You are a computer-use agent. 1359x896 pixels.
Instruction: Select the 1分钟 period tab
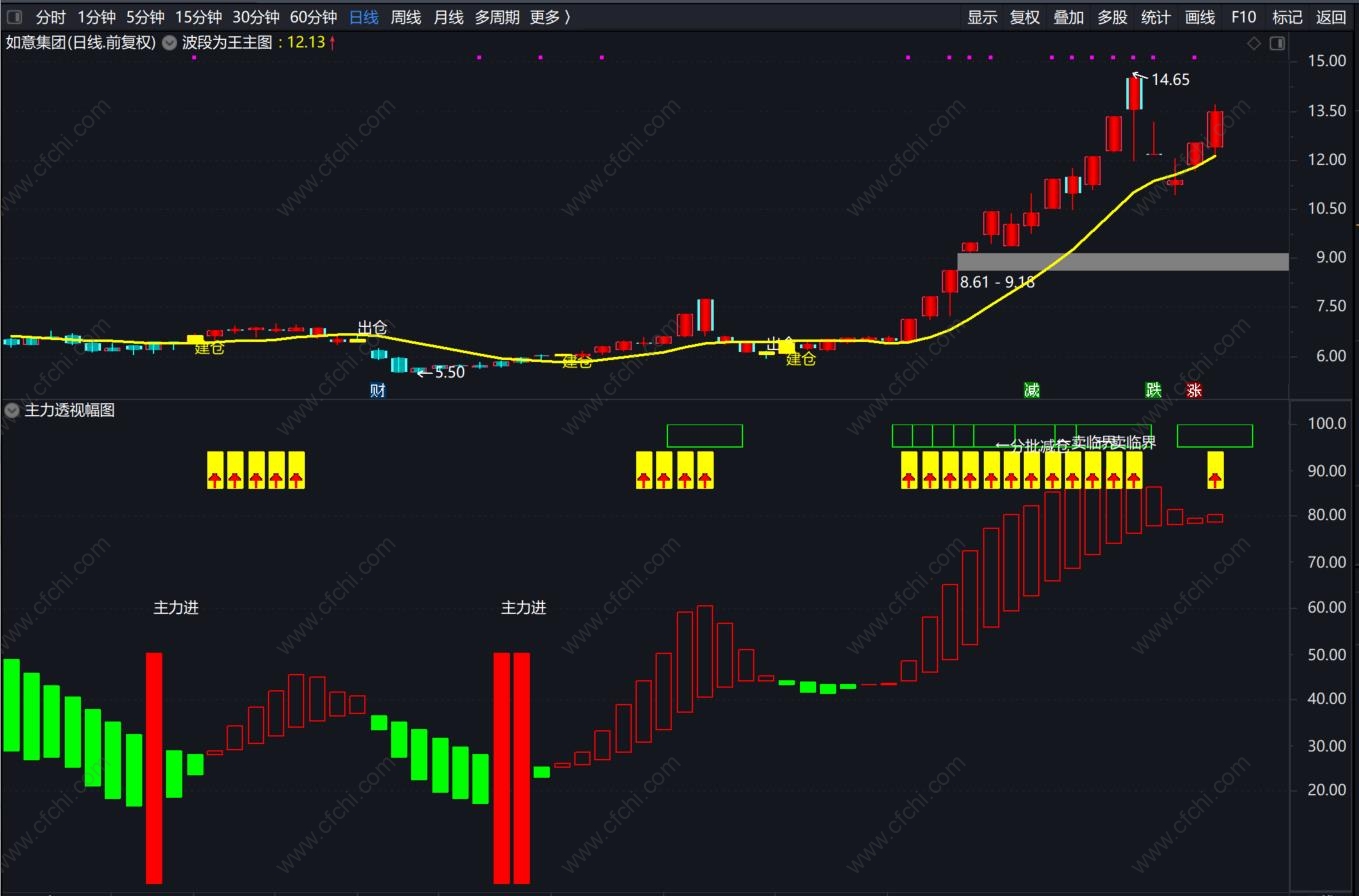point(96,17)
